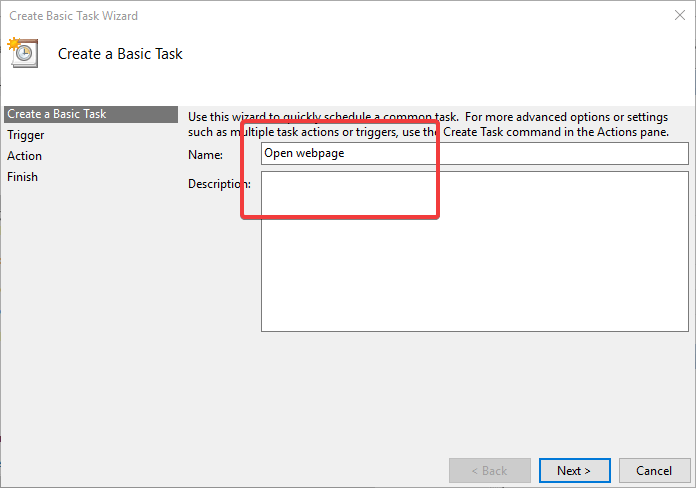Click the Name: label
This screenshot has height=488, width=696.
[206, 155]
